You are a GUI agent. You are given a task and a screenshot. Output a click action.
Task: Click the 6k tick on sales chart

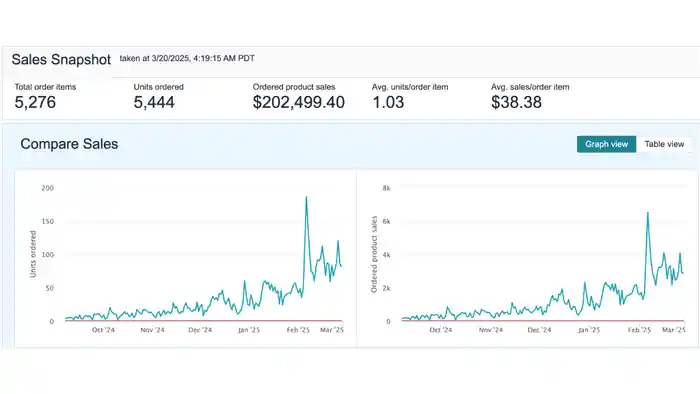[386, 221]
